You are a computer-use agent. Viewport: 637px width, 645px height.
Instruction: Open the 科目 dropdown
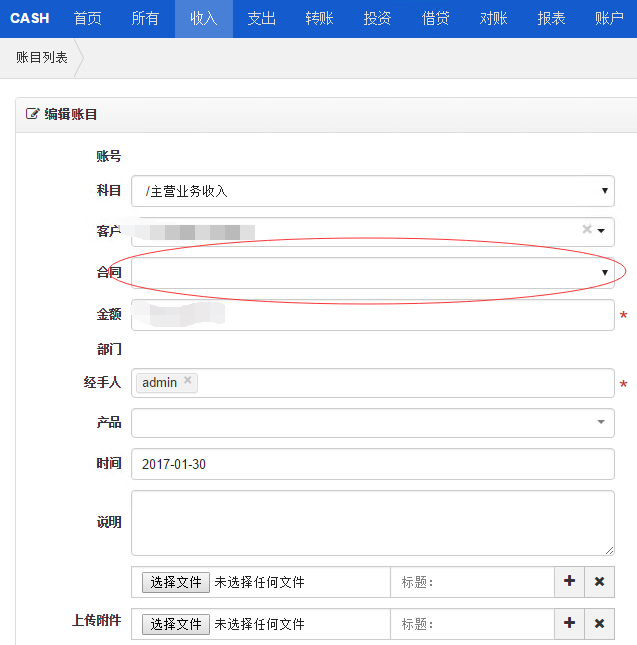pos(372,190)
